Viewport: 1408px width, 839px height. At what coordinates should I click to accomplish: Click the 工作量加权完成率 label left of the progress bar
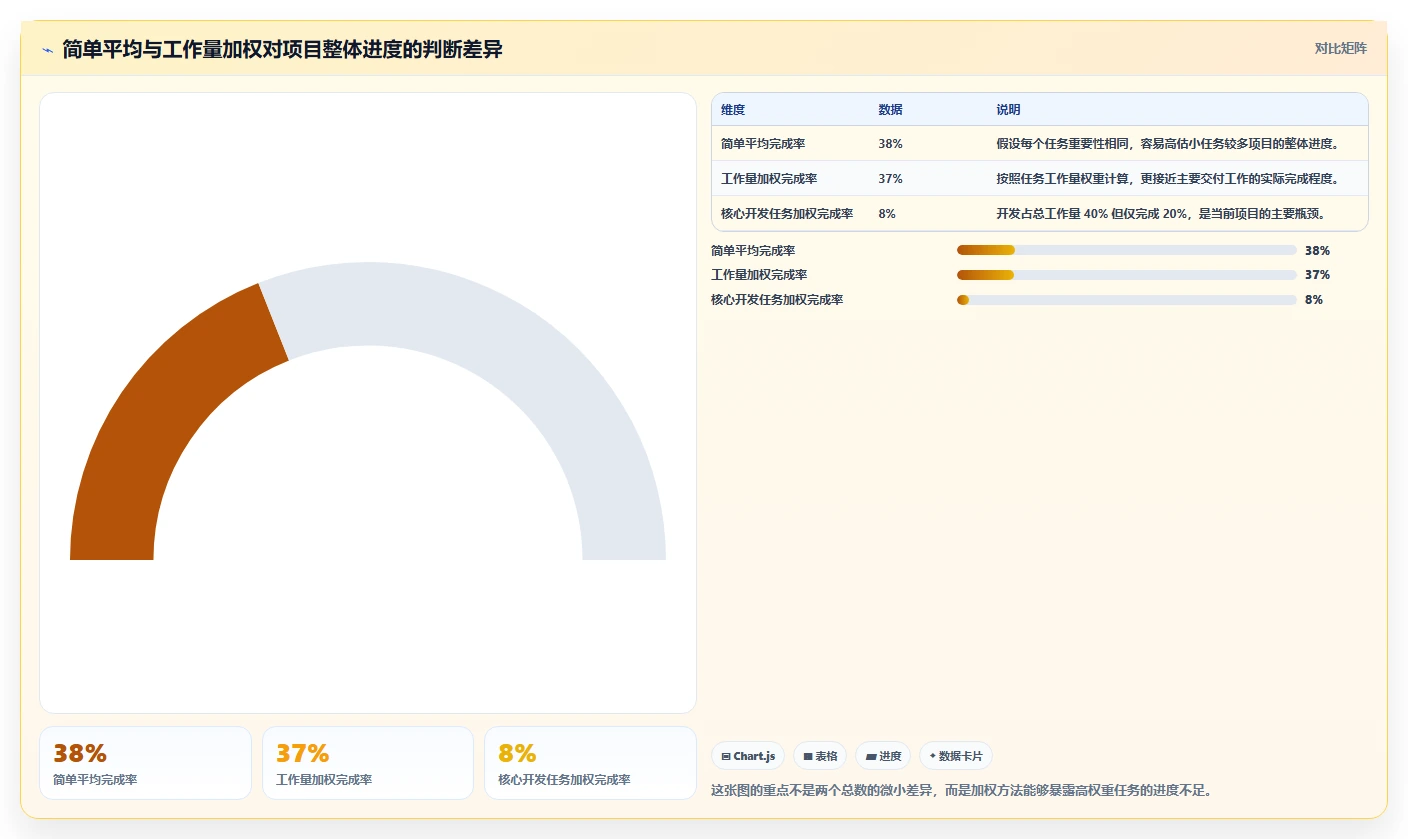tap(759, 275)
